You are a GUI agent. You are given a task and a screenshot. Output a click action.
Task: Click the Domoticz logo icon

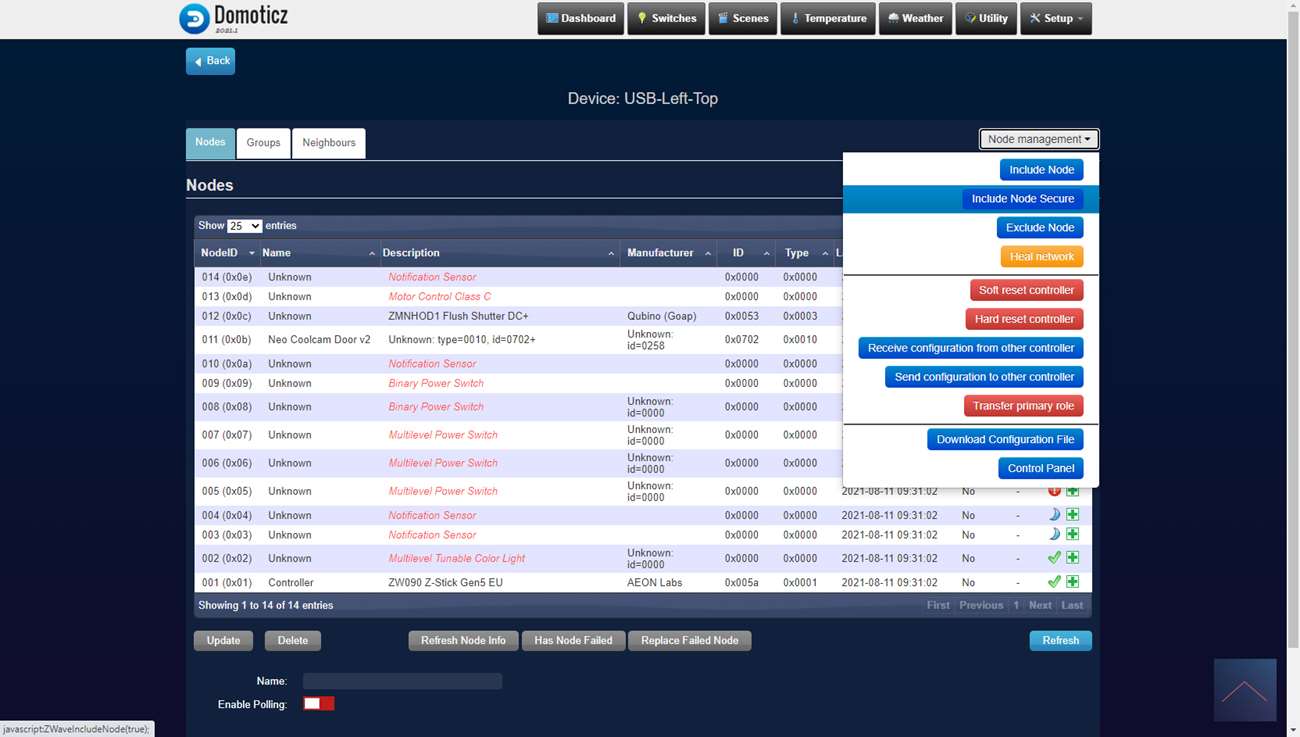[x=194, y=18]
